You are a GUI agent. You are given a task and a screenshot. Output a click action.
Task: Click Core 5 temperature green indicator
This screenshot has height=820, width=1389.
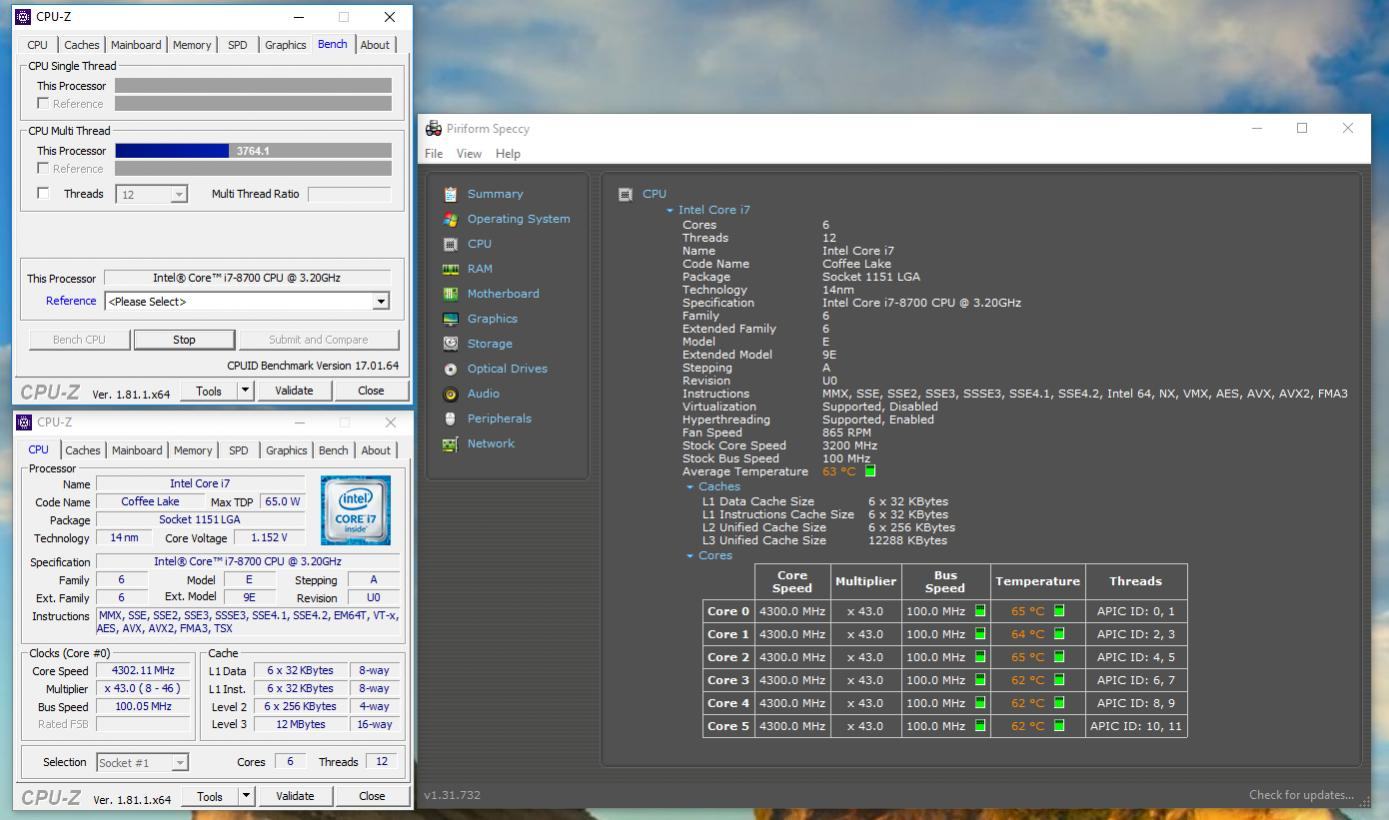tap(1059, 726)
